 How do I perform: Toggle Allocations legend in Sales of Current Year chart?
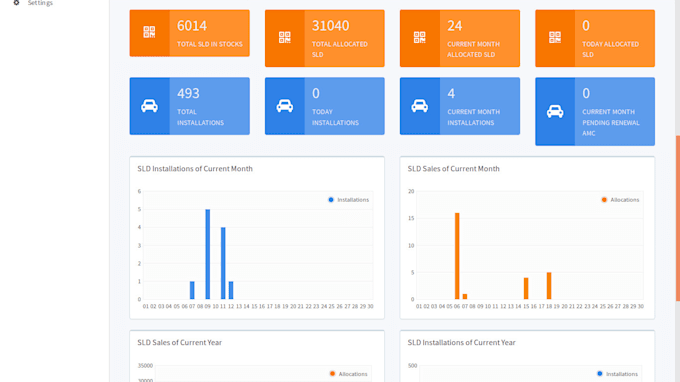click(x=348, y=374)
